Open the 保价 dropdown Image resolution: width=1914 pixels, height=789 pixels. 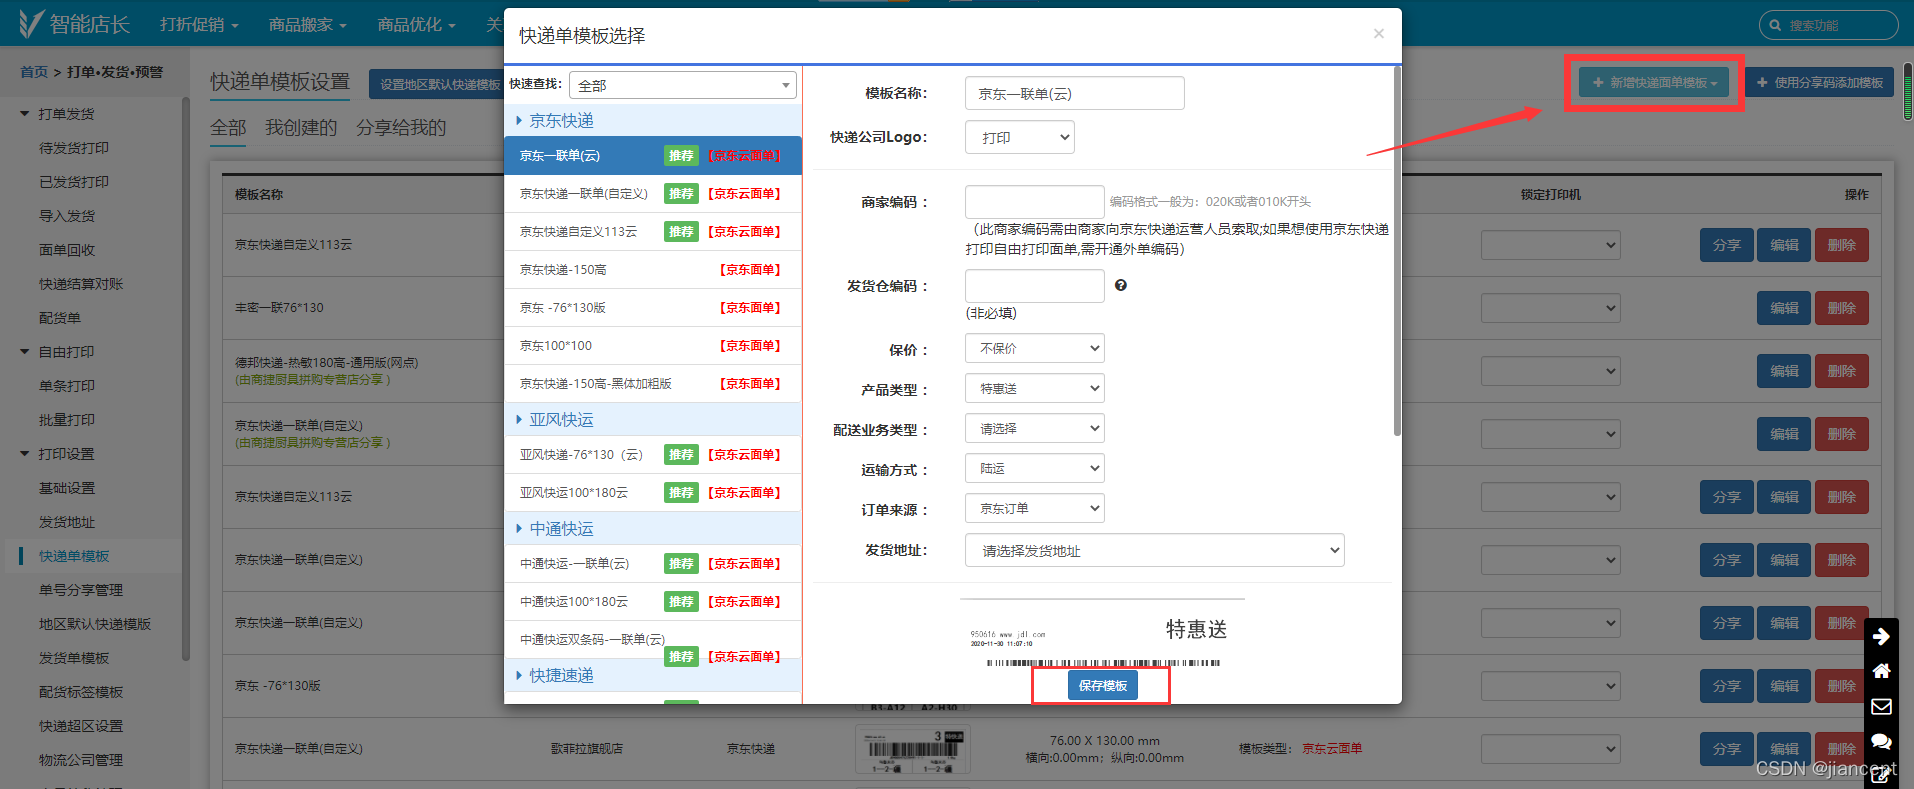(x=1035, y=348)
